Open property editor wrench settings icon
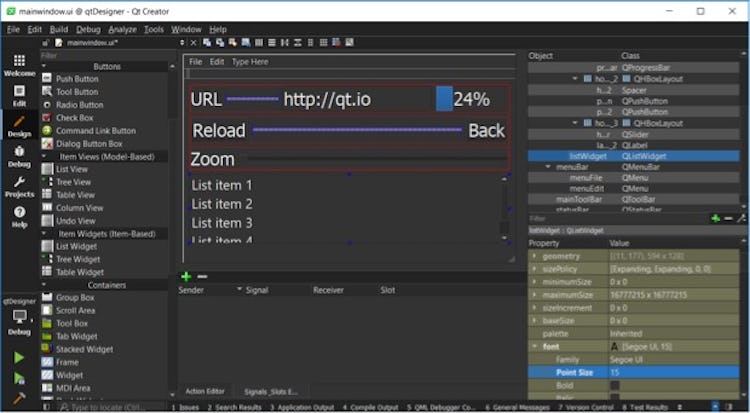Screen dimensions: 750x413 741,218
